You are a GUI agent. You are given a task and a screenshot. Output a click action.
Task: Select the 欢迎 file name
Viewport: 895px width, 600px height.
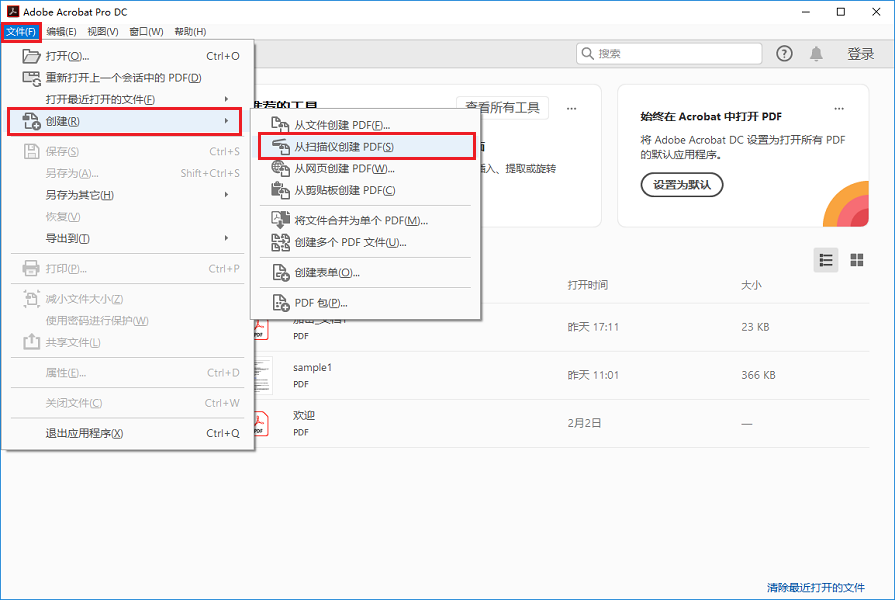tap(304, 416)
